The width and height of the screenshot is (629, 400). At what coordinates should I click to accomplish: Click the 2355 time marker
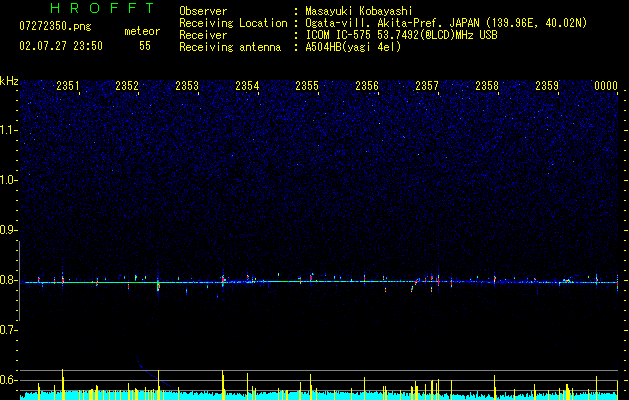[307, 86]
